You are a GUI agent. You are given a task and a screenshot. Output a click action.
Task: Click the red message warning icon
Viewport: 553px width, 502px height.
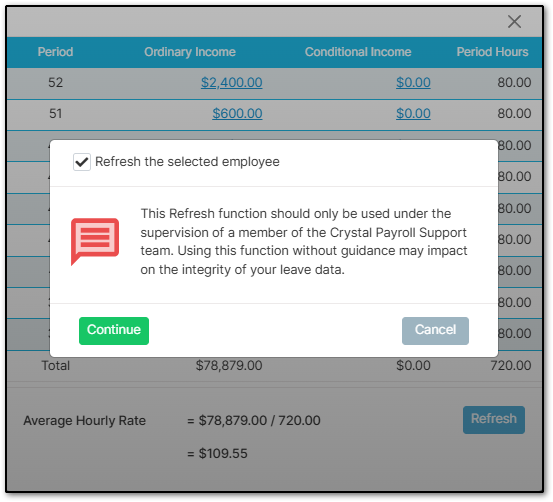coord(95,242)
